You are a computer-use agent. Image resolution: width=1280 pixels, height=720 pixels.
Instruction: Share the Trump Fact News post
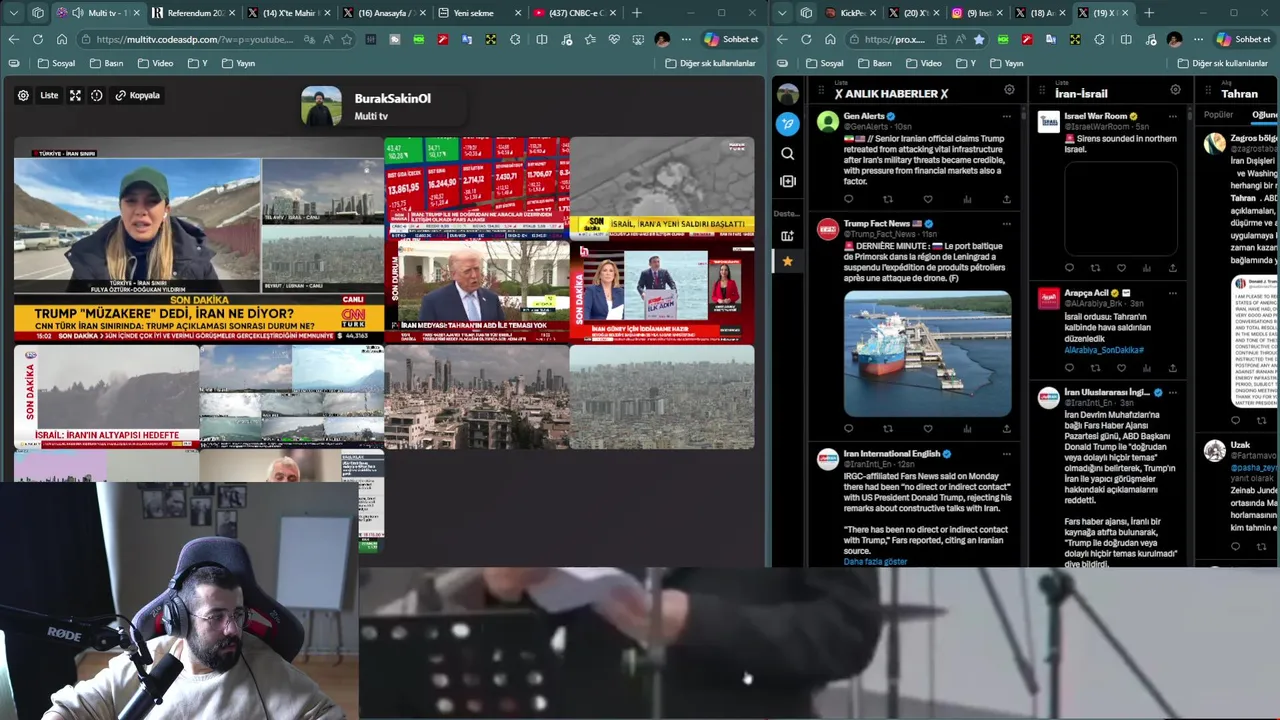point(1006,429)
